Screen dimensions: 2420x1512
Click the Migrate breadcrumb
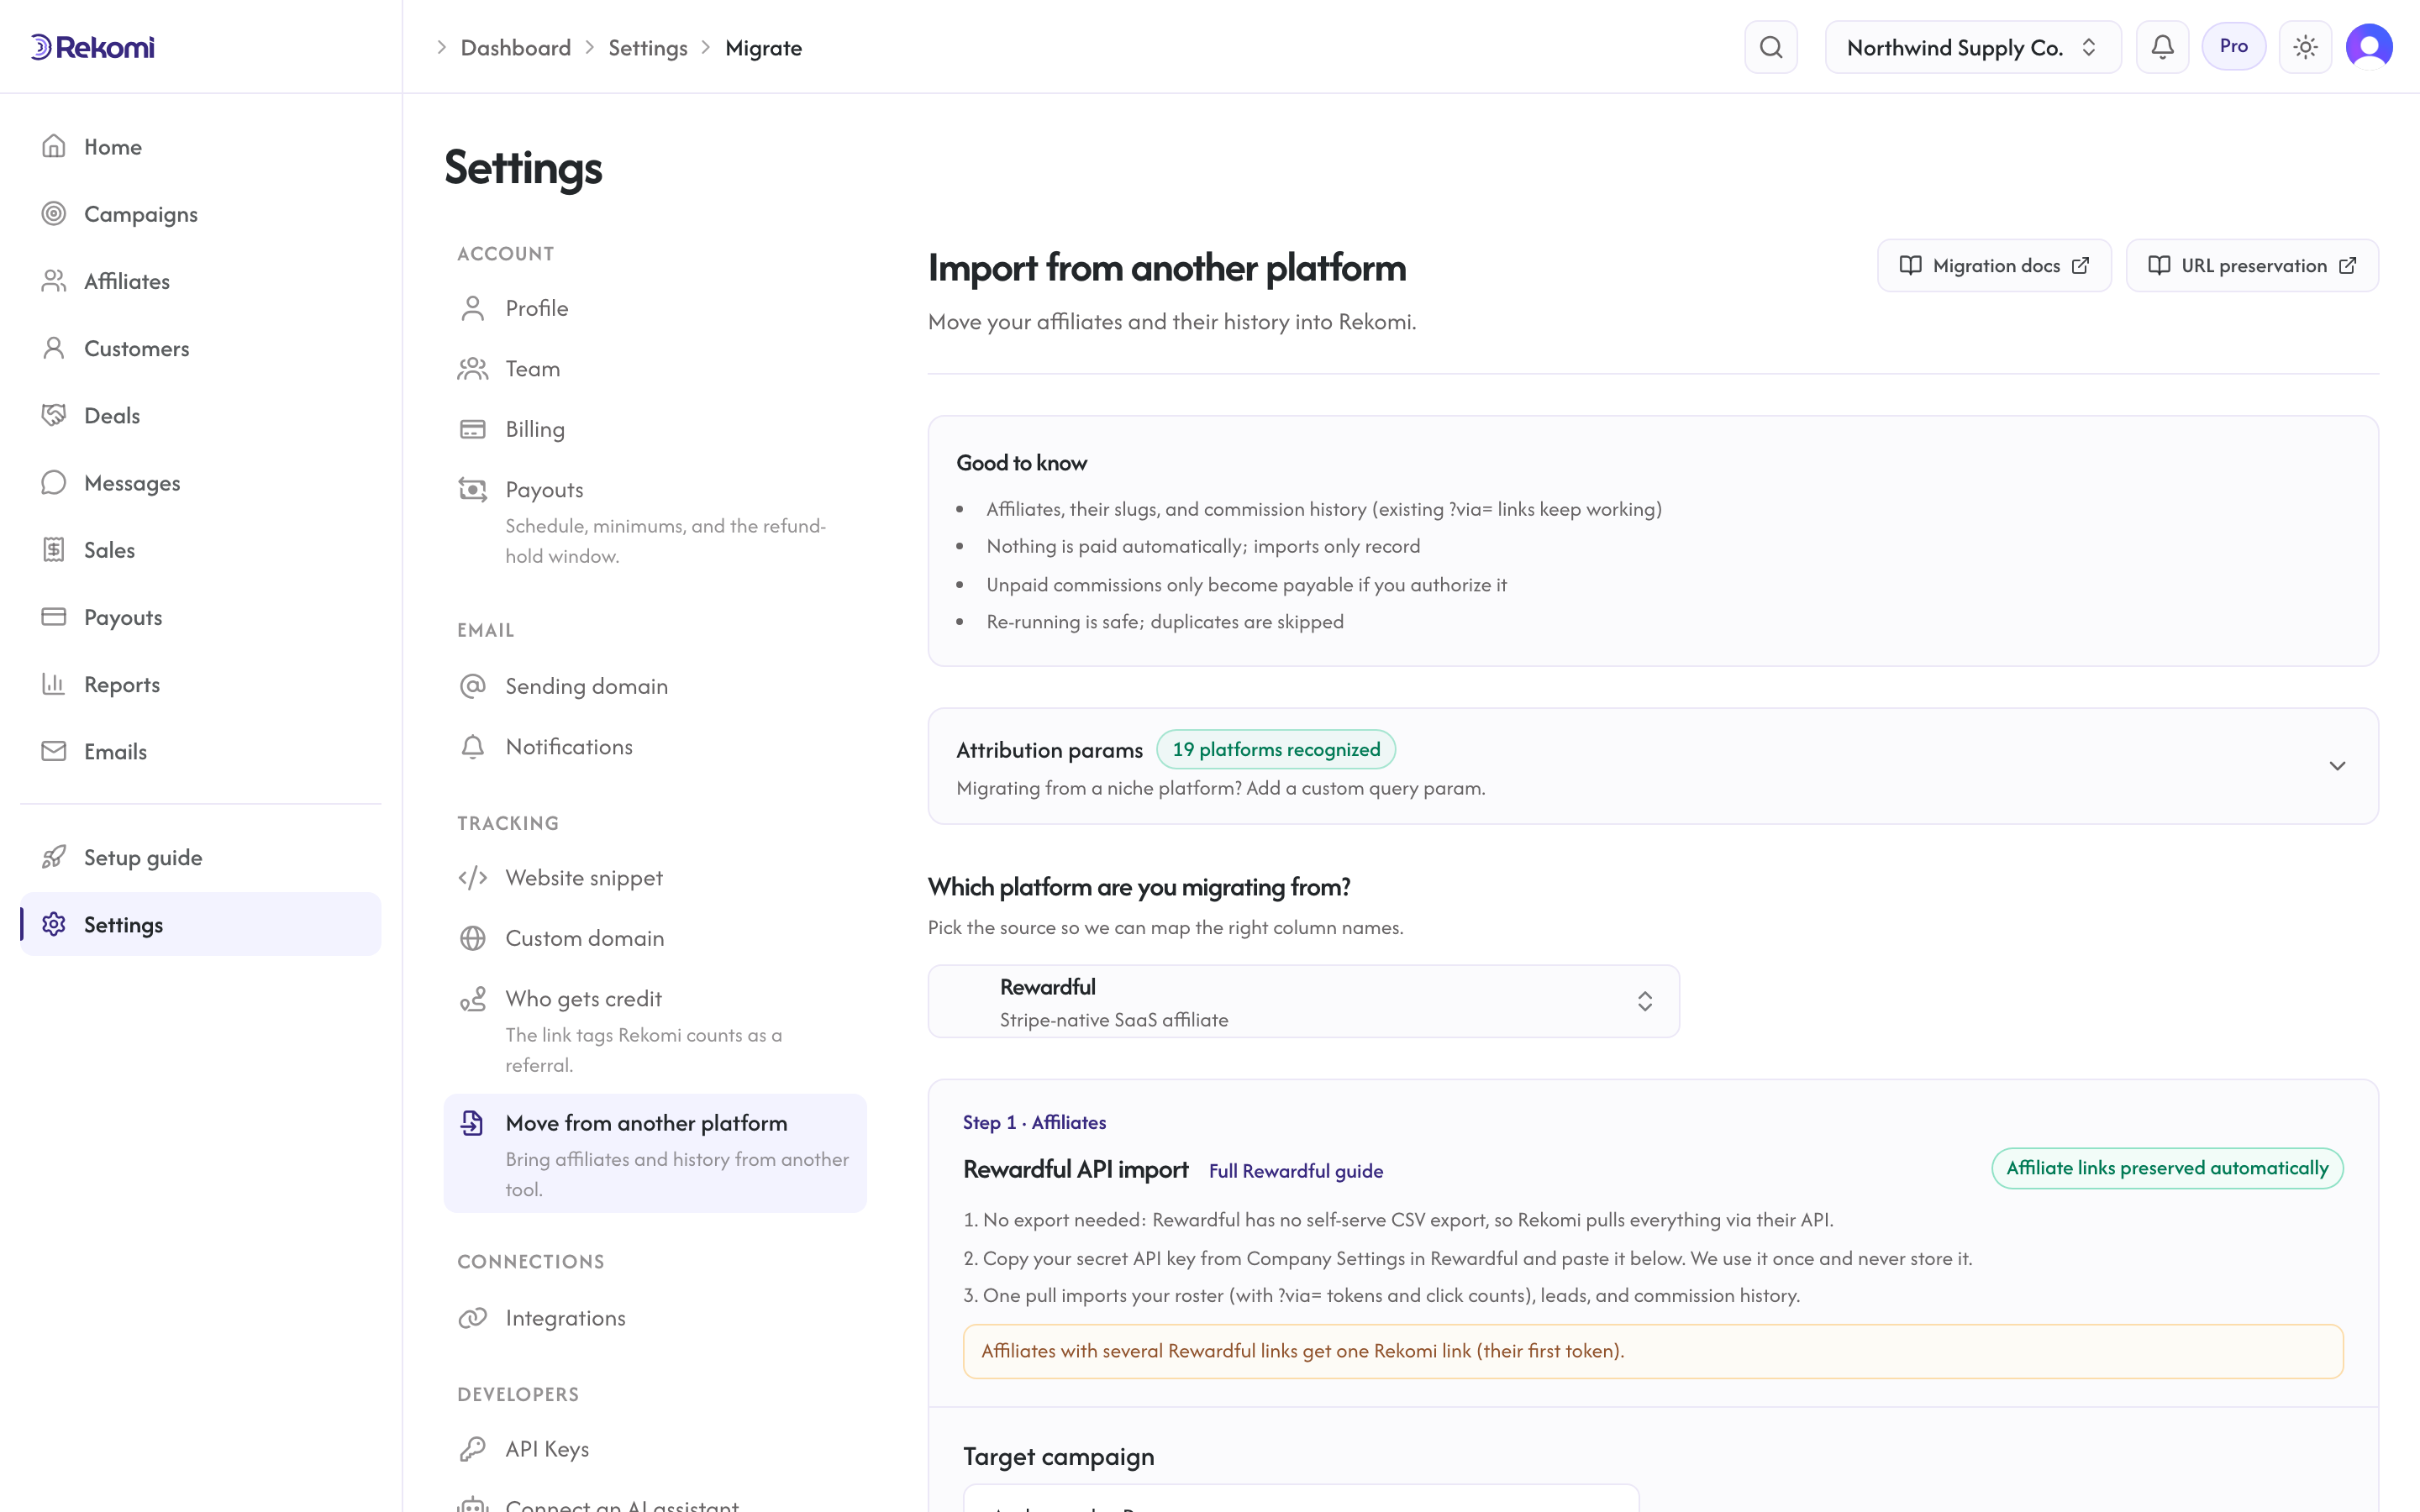[x=763, y=47]
